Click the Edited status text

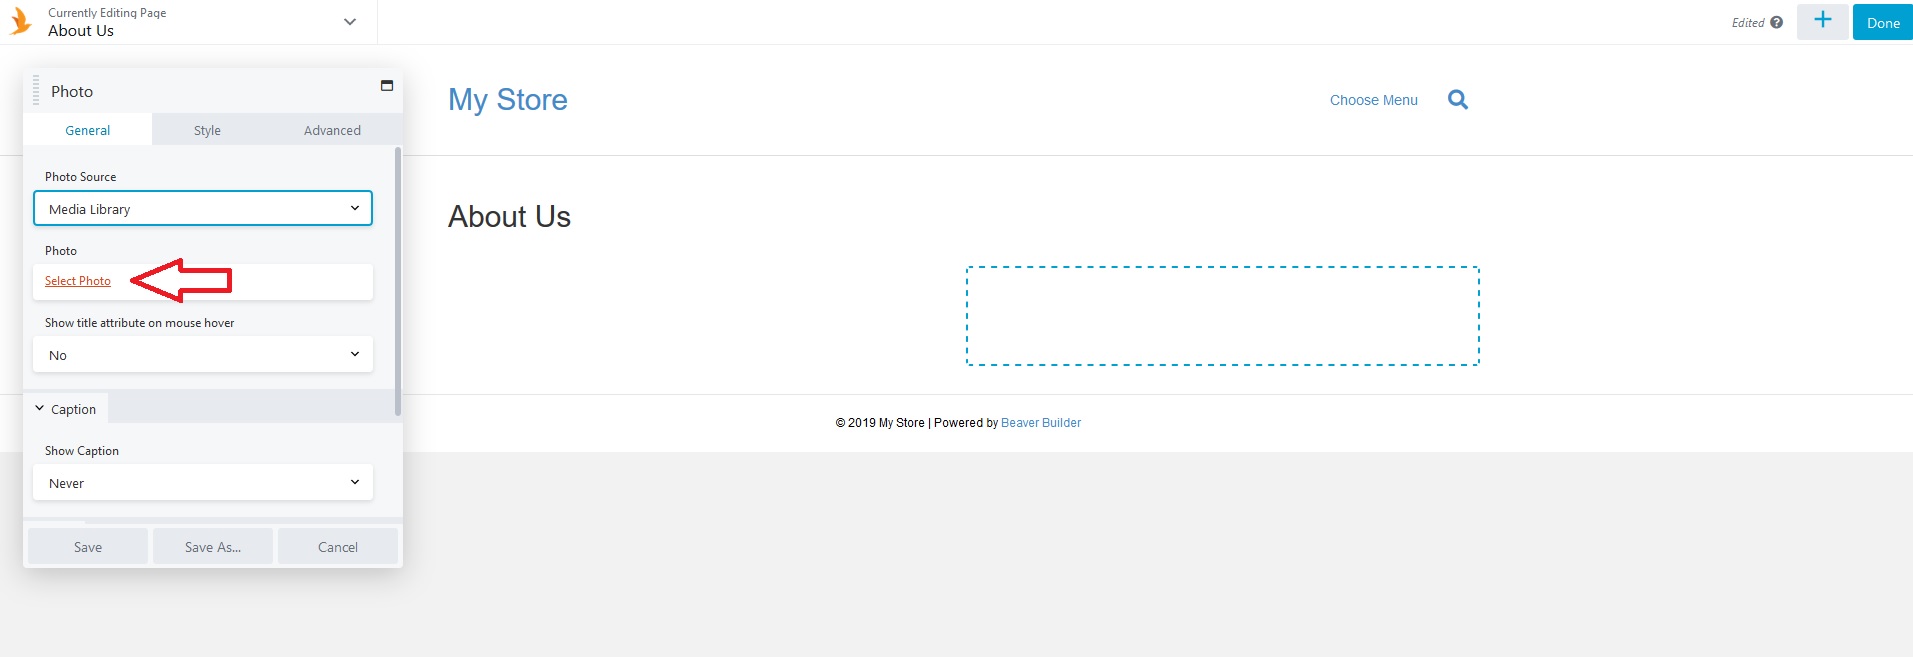(1748, 23)
